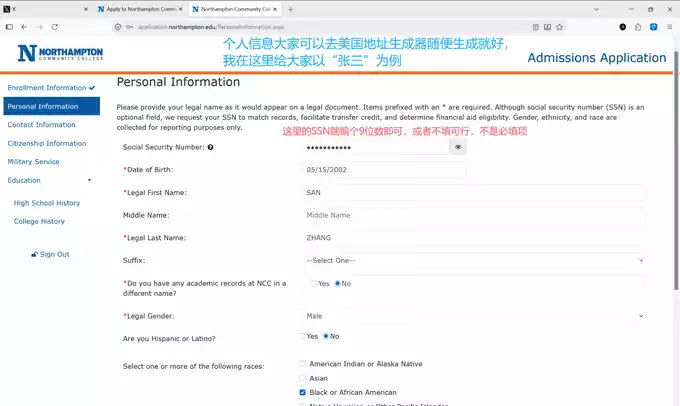Close the Apply to Northampton tab
Image resolution: width=680 pixels, height=406 pixels.
point(181,9)
